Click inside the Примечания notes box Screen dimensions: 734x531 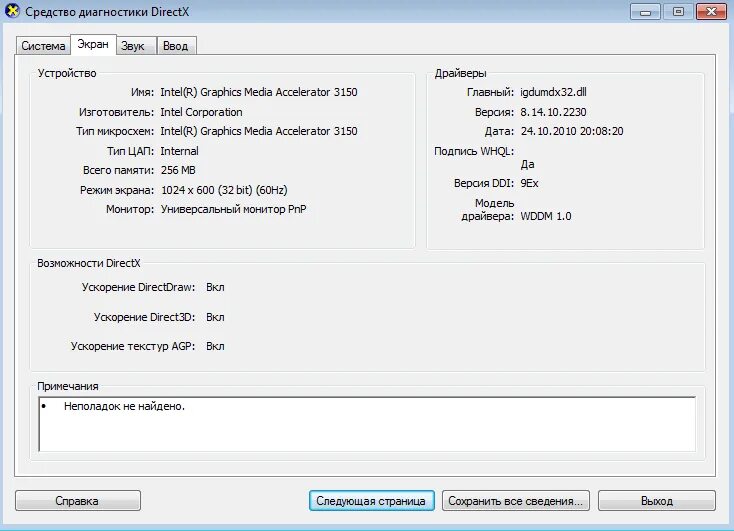point(367,424)
